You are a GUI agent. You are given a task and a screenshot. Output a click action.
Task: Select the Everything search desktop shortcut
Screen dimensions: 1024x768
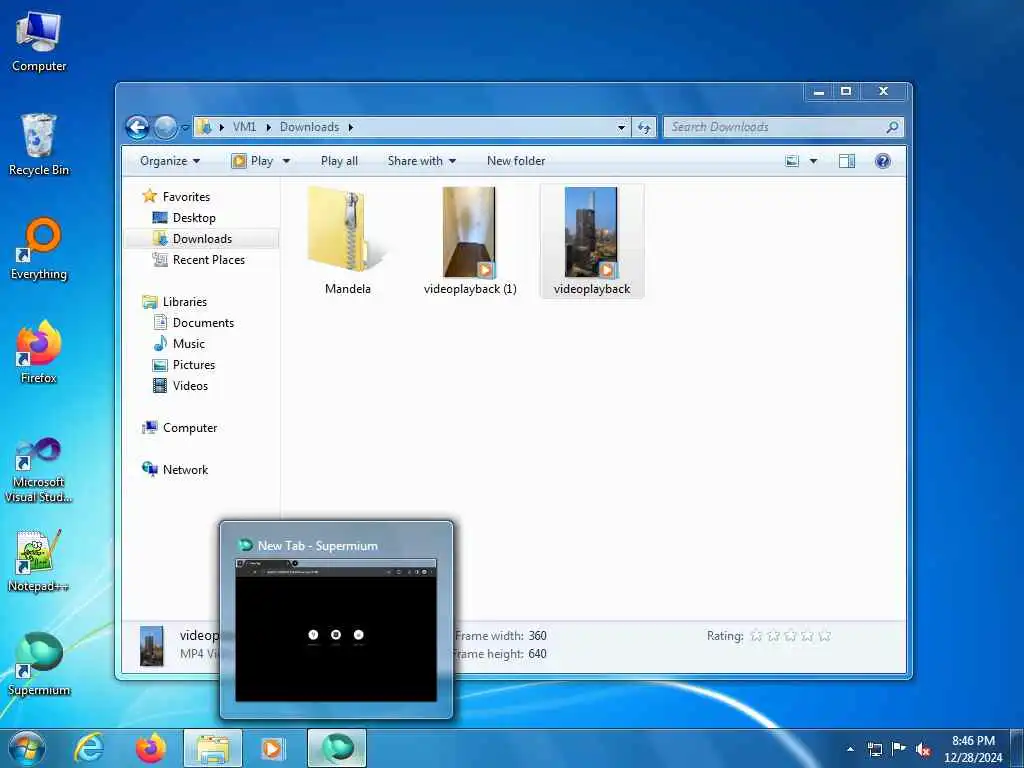pos(39,249)
